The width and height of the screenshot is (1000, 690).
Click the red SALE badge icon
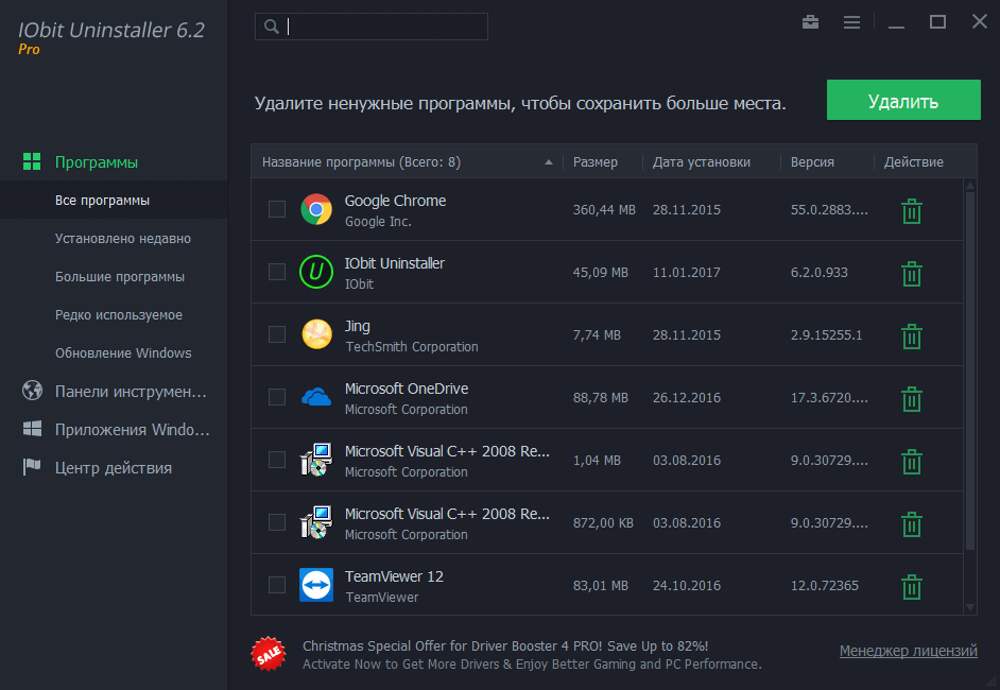268,654
